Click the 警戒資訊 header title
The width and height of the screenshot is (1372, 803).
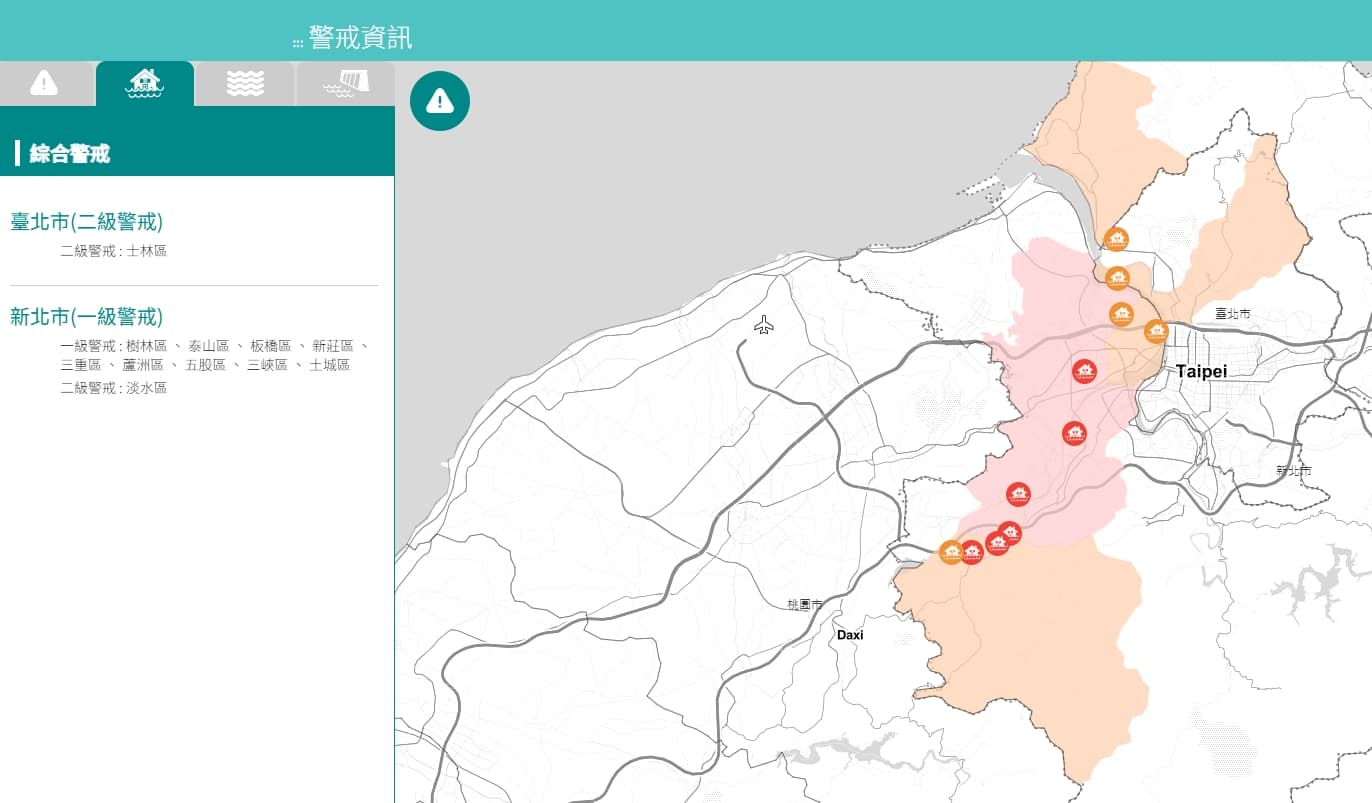[360, 38]
